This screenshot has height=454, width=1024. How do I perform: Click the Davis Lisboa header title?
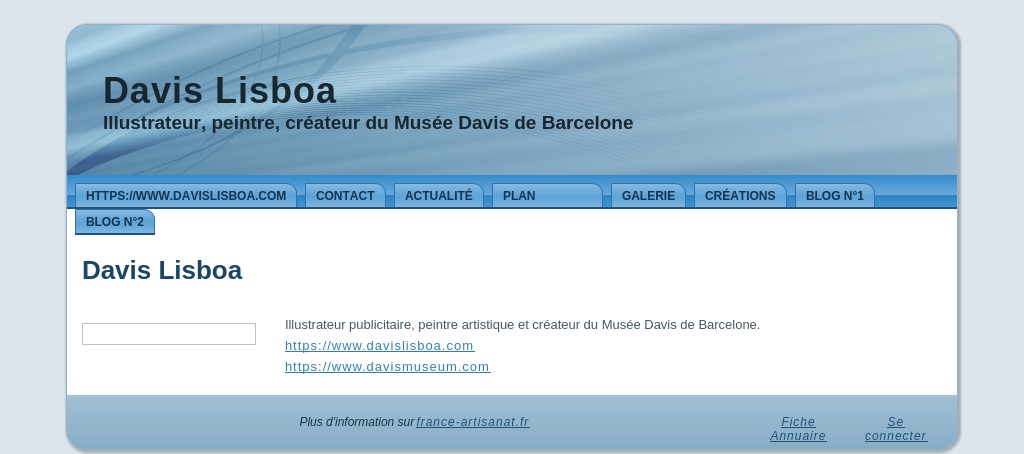[x=219, y=90]
